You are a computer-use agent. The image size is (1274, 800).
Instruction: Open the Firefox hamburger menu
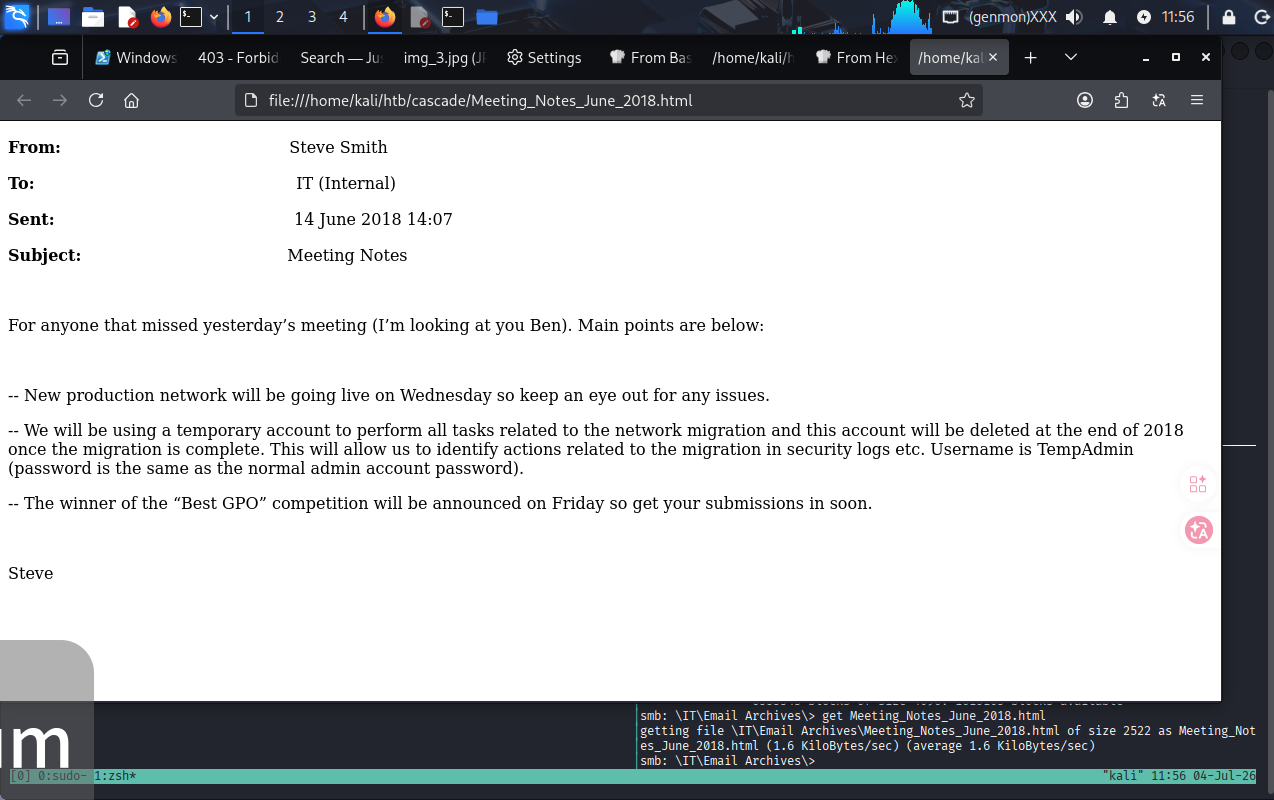[x=1197, y=100]
